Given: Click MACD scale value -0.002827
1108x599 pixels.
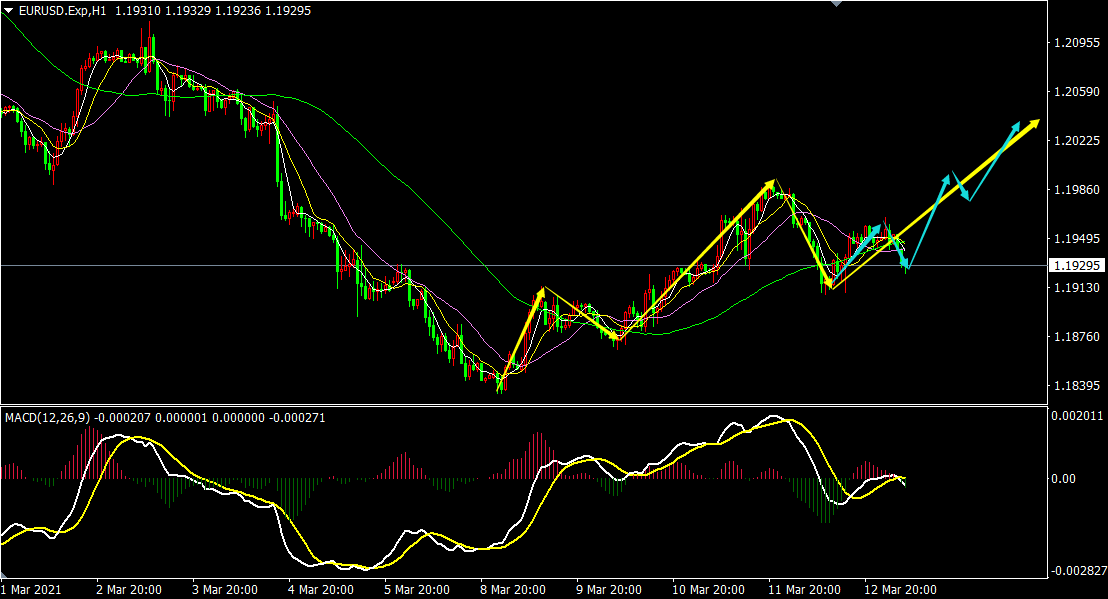Looking at the screenshot, I should pyautogui.click(x=1079, y=571).
